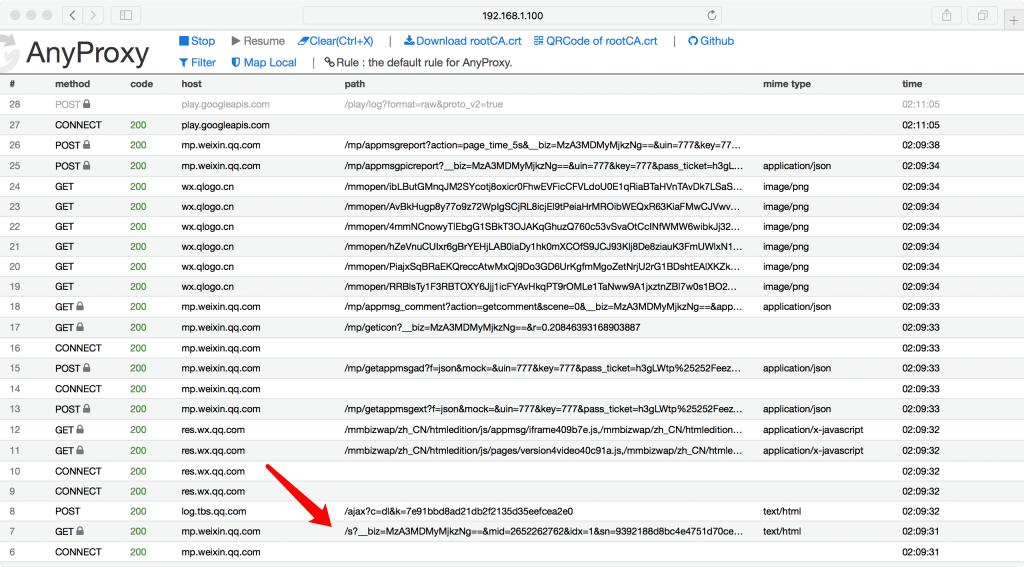Click lock icon on row 26 POST
The height and width of the screenshot is (567, 1024).
pyautogui.click(x=86, y=144)
